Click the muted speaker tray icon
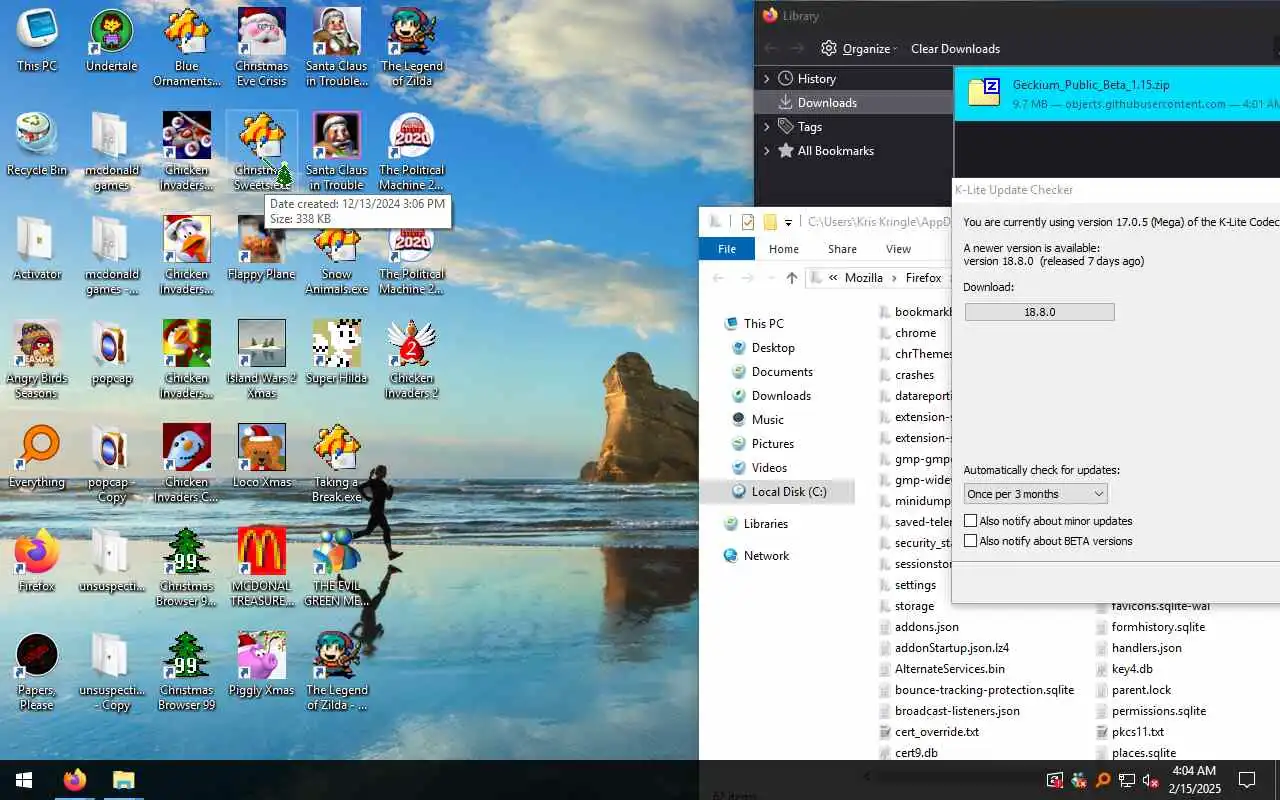Screen dimensions: 1280x800 pyautogui.click(x=1151, y=780)
